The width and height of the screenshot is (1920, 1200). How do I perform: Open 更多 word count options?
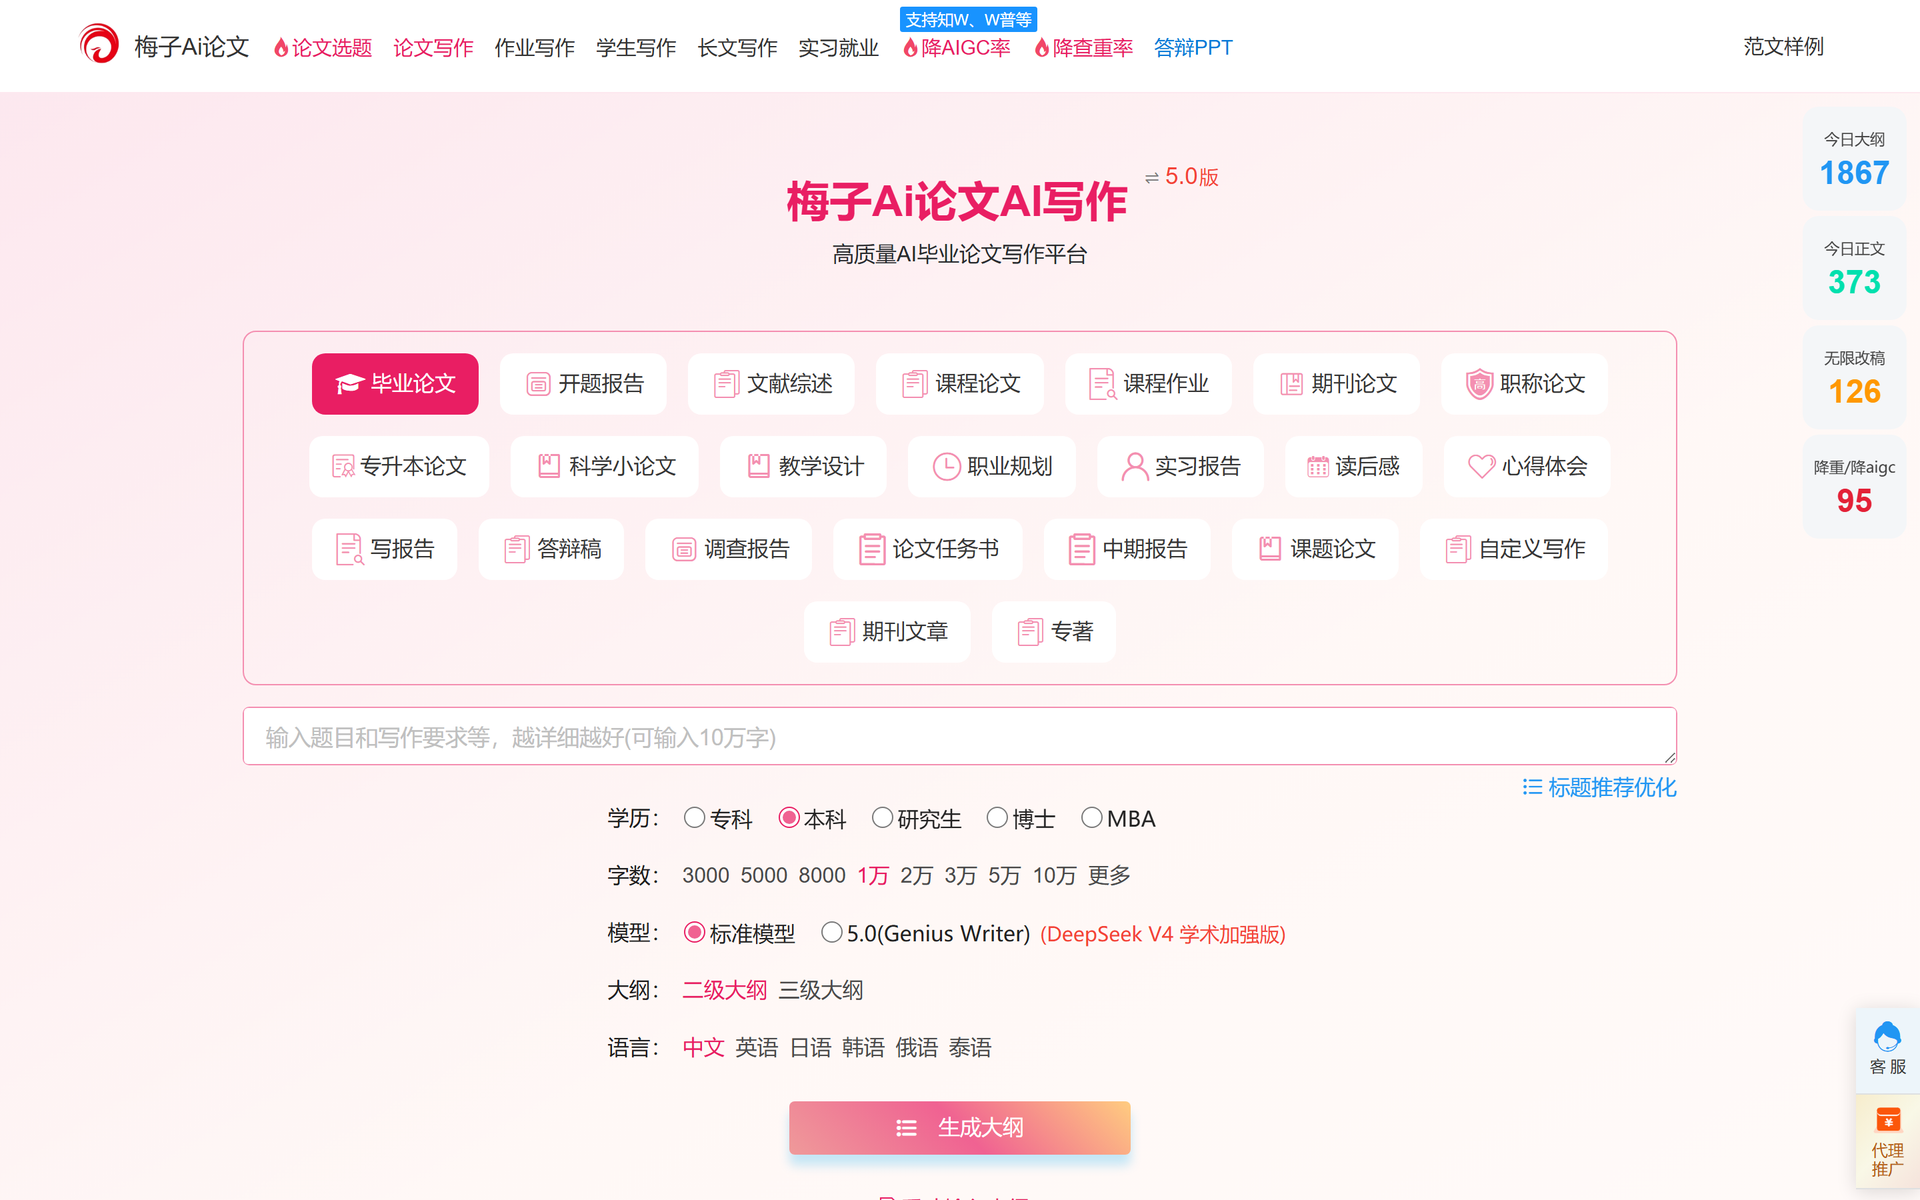[1109, 876]
